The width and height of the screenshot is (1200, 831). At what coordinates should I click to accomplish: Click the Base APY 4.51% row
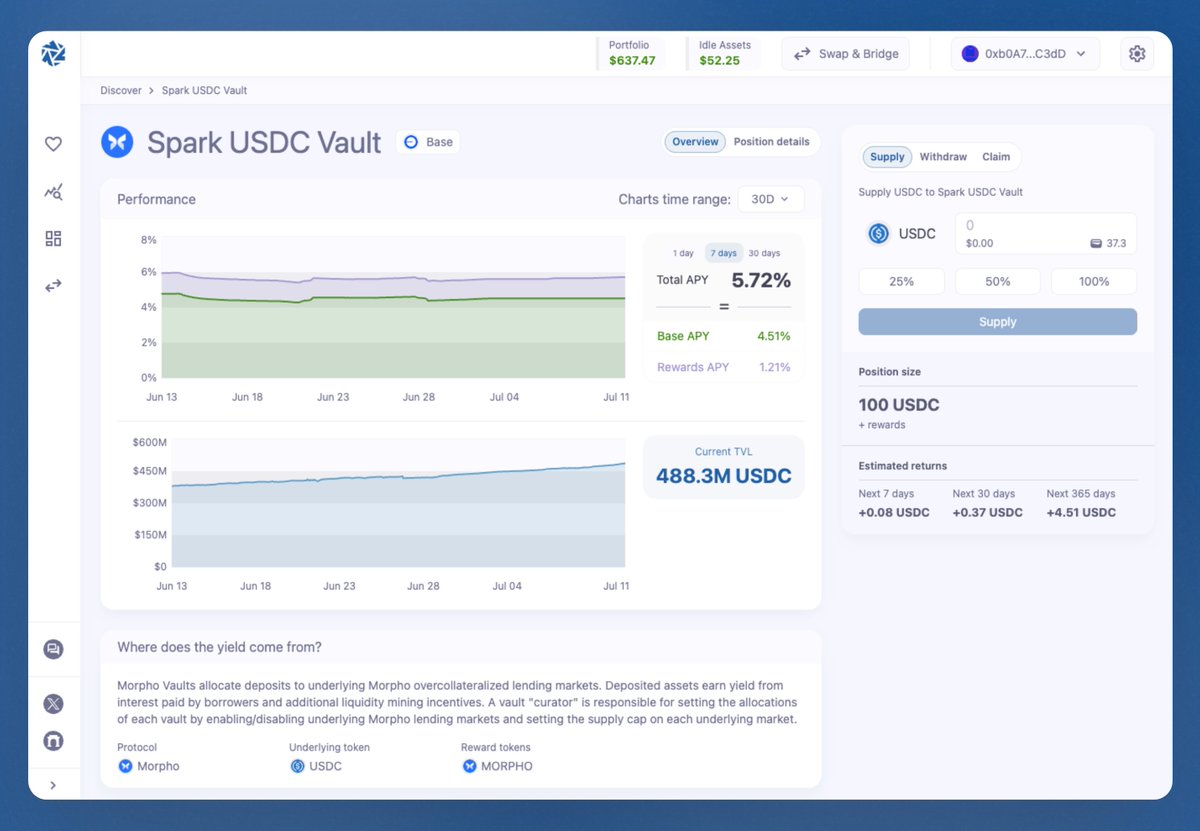(x=723, y=336)
